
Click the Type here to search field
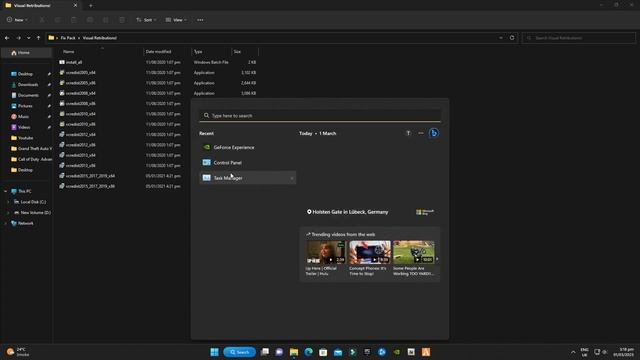tap(320, 116)
